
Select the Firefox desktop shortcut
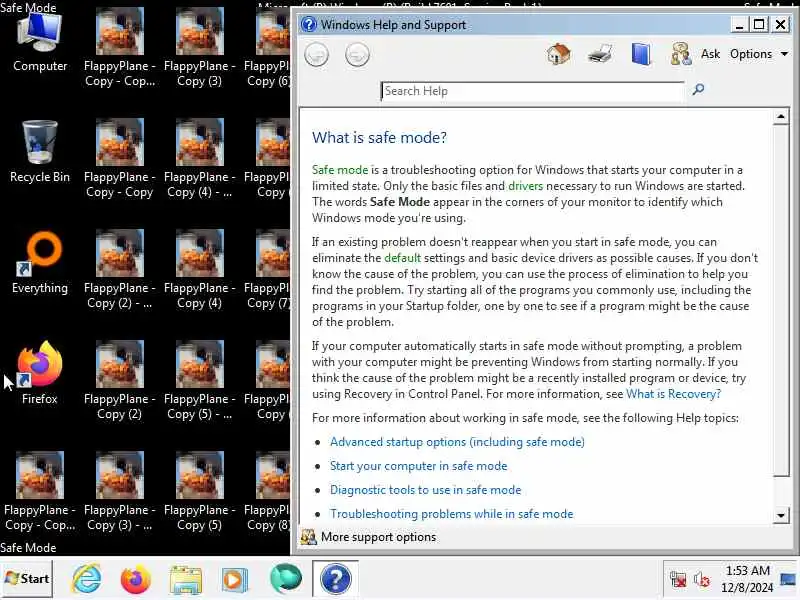(x=40, y=372)
